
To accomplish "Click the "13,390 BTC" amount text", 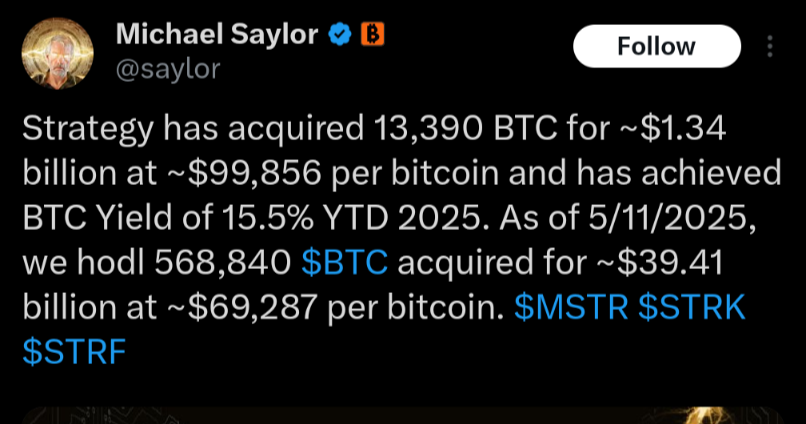I will [466, 128].
